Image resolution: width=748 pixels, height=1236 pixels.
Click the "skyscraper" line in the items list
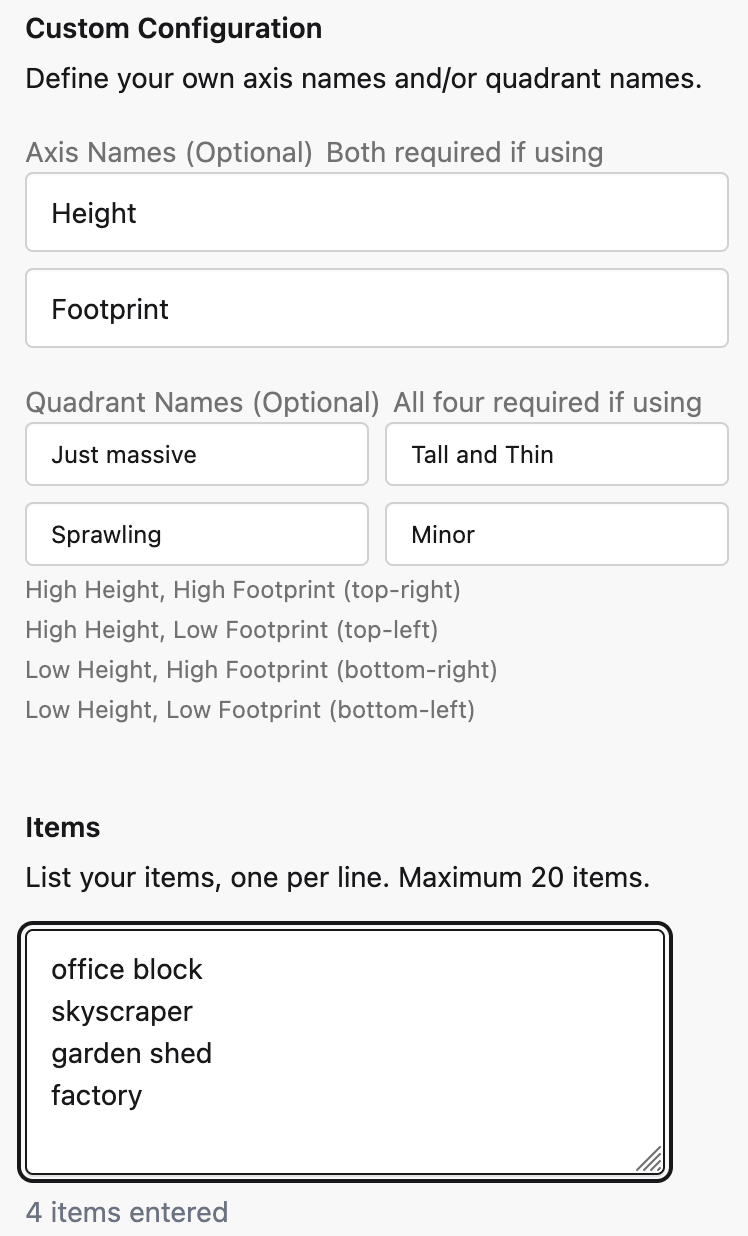coord(122,1012)
